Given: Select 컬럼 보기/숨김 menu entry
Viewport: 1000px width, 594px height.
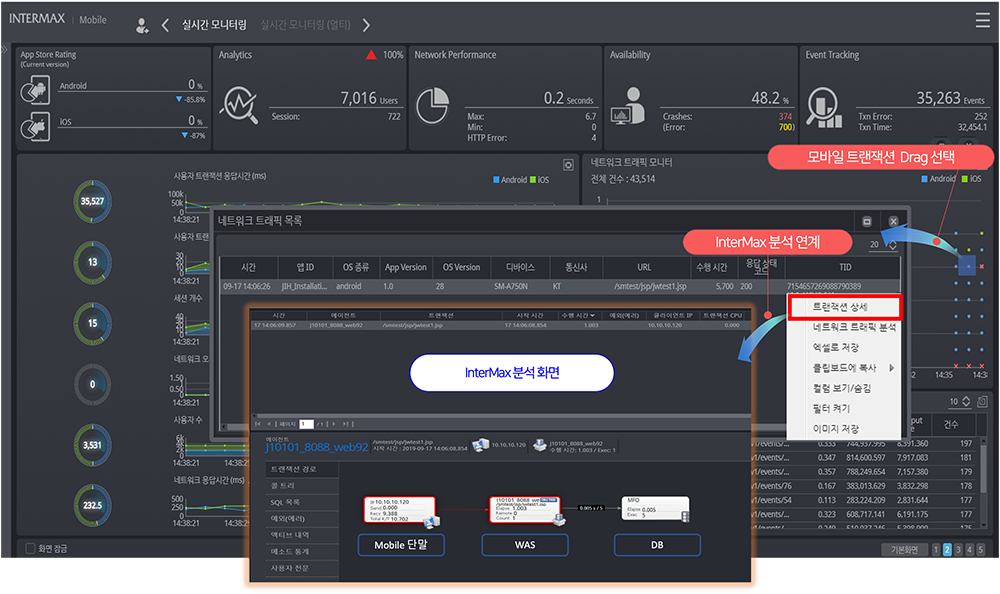Looking at the screenshot, I should (x=844, y=389).
